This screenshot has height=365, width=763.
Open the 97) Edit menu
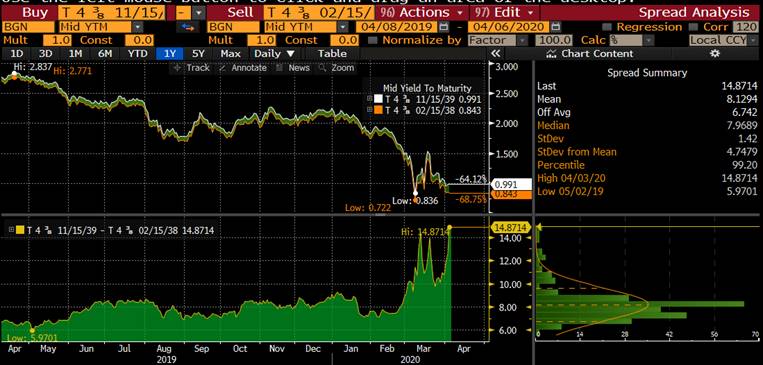pos(504,12)
